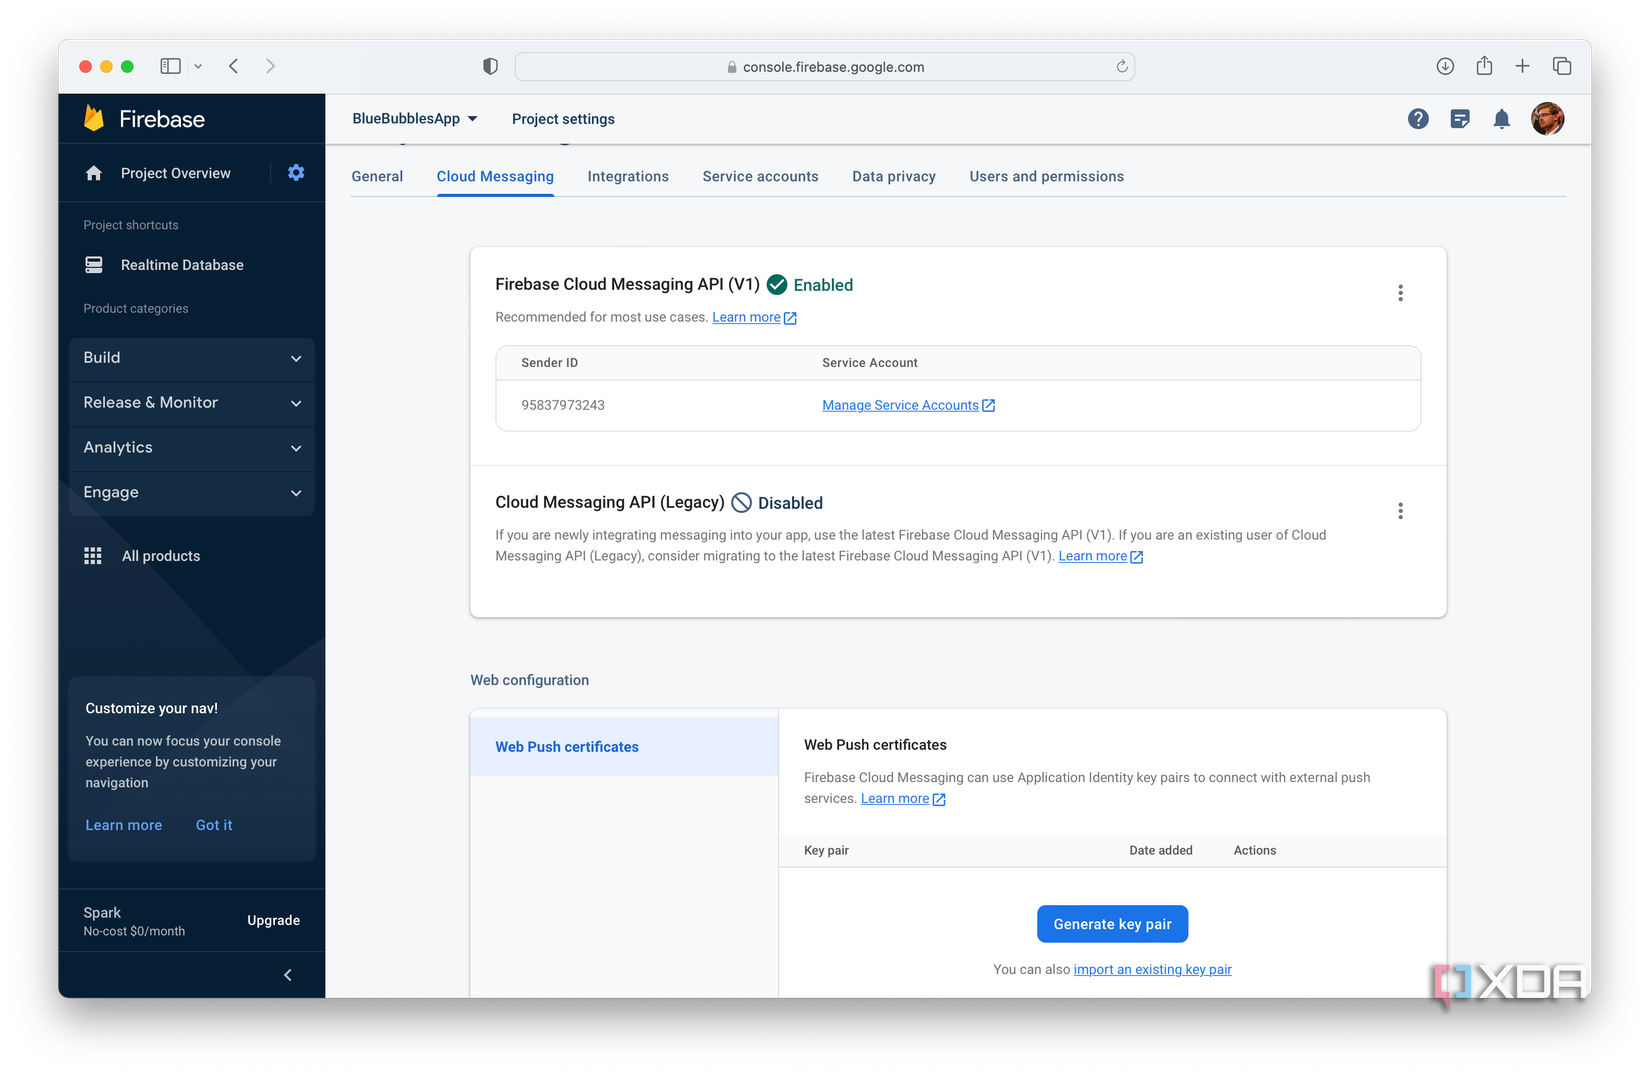Open the release notes icon
The height and width of the screenshot is (1075, 1650).
(x=1460, y=119)
